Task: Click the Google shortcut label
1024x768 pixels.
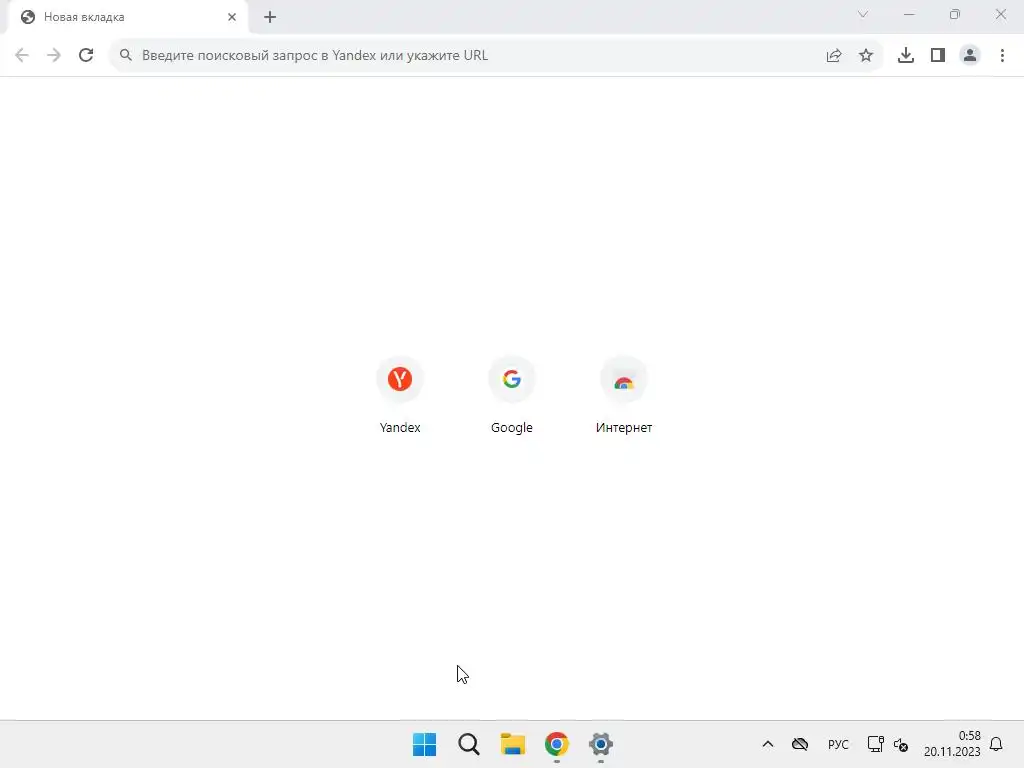Action: coord(511,428)
